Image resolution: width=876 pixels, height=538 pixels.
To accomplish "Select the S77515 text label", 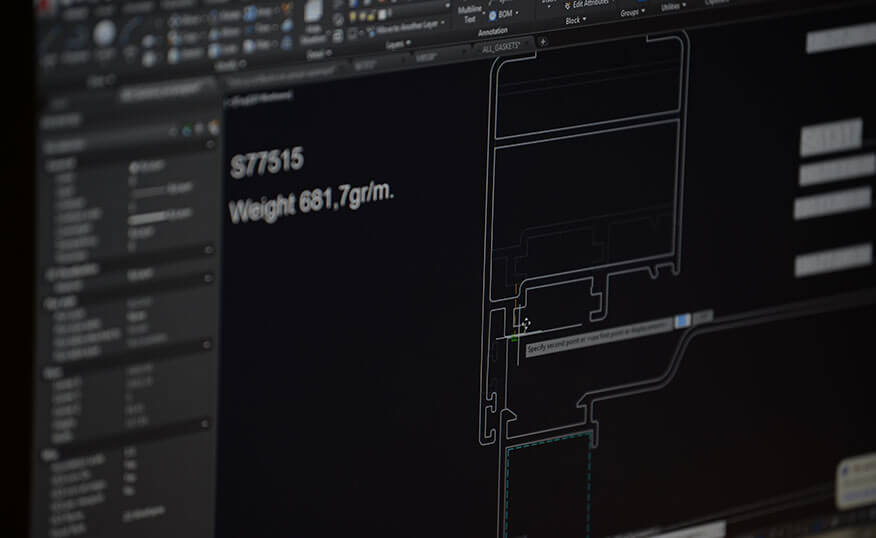I will [x=267, y=164].
